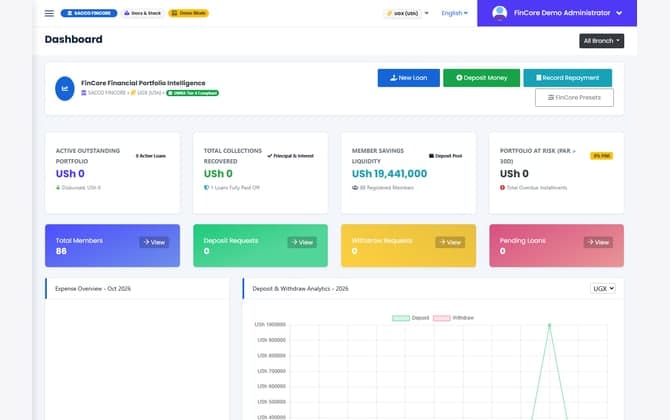
Task: Click the Total Collections Recovered USh 0 value
Action: click(218, 174)
